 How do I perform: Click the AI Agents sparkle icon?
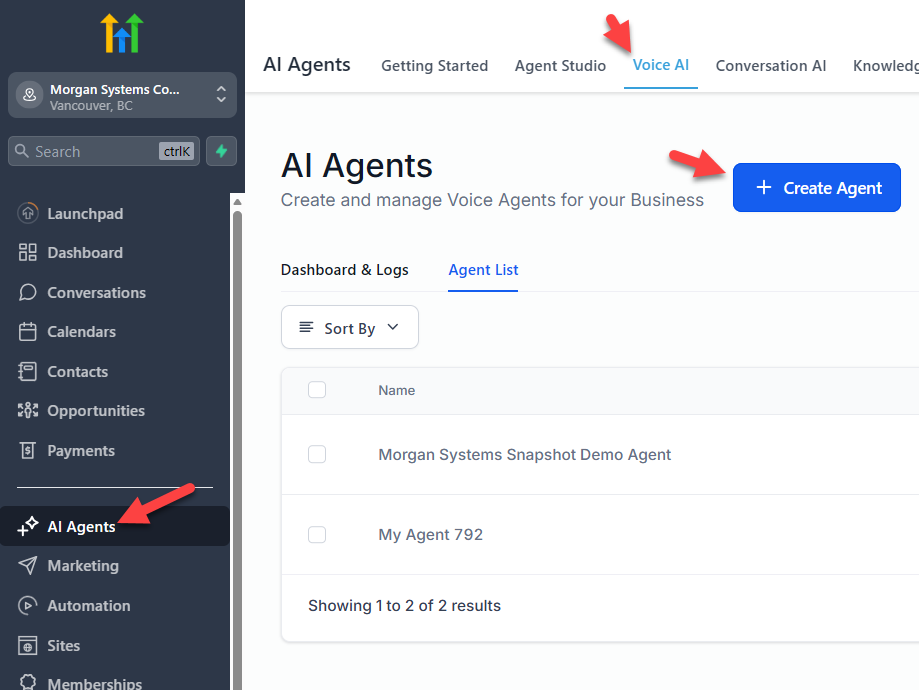pyautogui.click(x=28, y=526)
